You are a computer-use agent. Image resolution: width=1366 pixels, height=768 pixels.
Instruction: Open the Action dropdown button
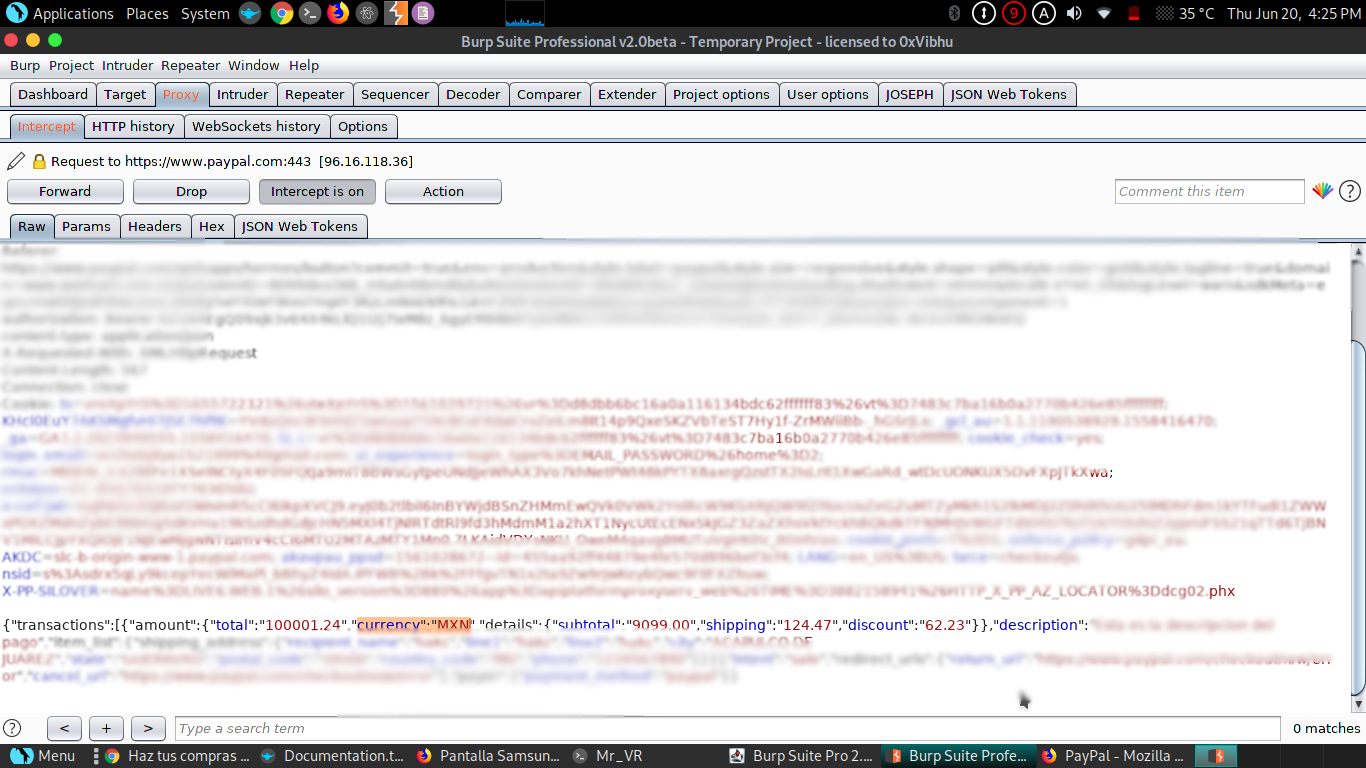coord(443,191)
